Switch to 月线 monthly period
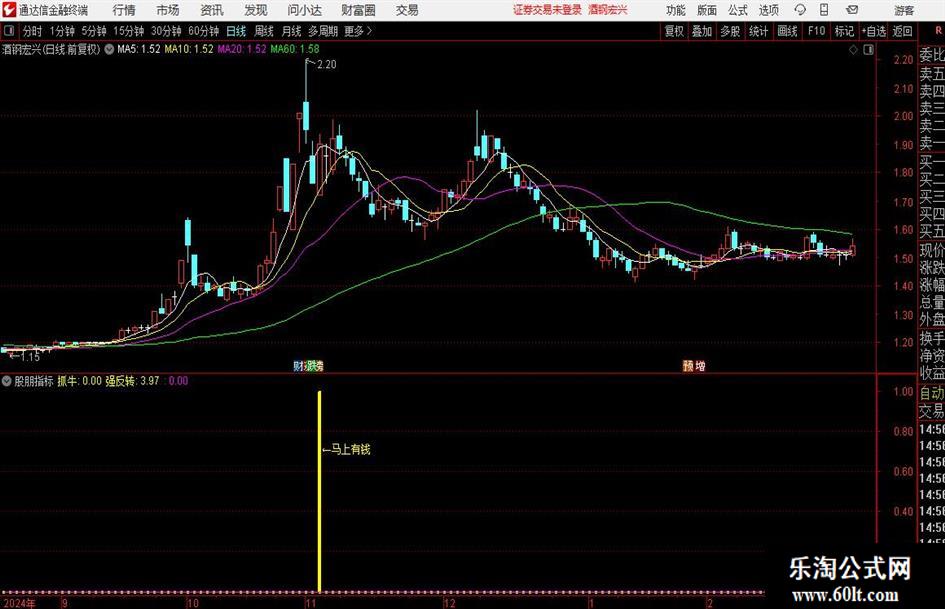Screen dimensions: 945x609 pos(292,31)
